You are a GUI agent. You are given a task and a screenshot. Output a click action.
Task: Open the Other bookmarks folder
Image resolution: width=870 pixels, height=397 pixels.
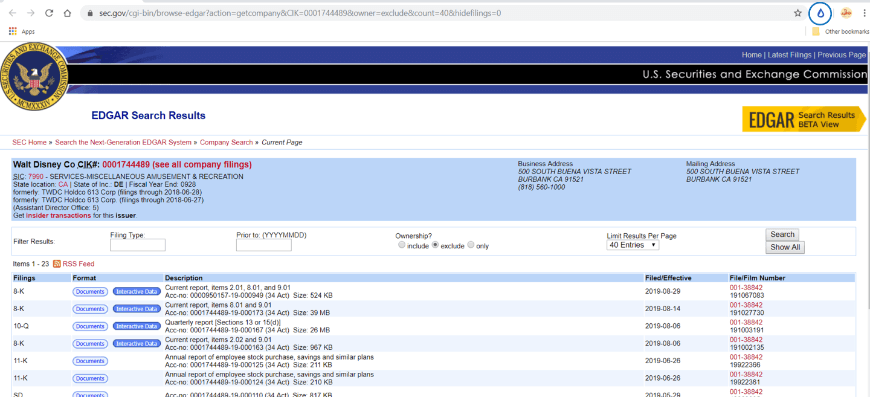(840, 32)
